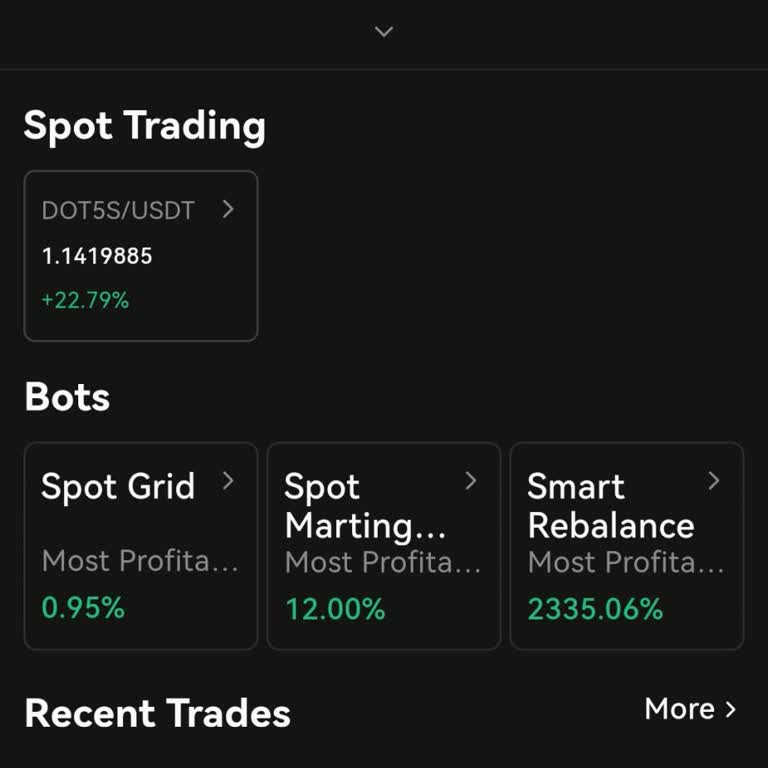Collapse the panel using the top chevron
The width and height of the screenshot is (768, 768).
[x=384, y=32]
